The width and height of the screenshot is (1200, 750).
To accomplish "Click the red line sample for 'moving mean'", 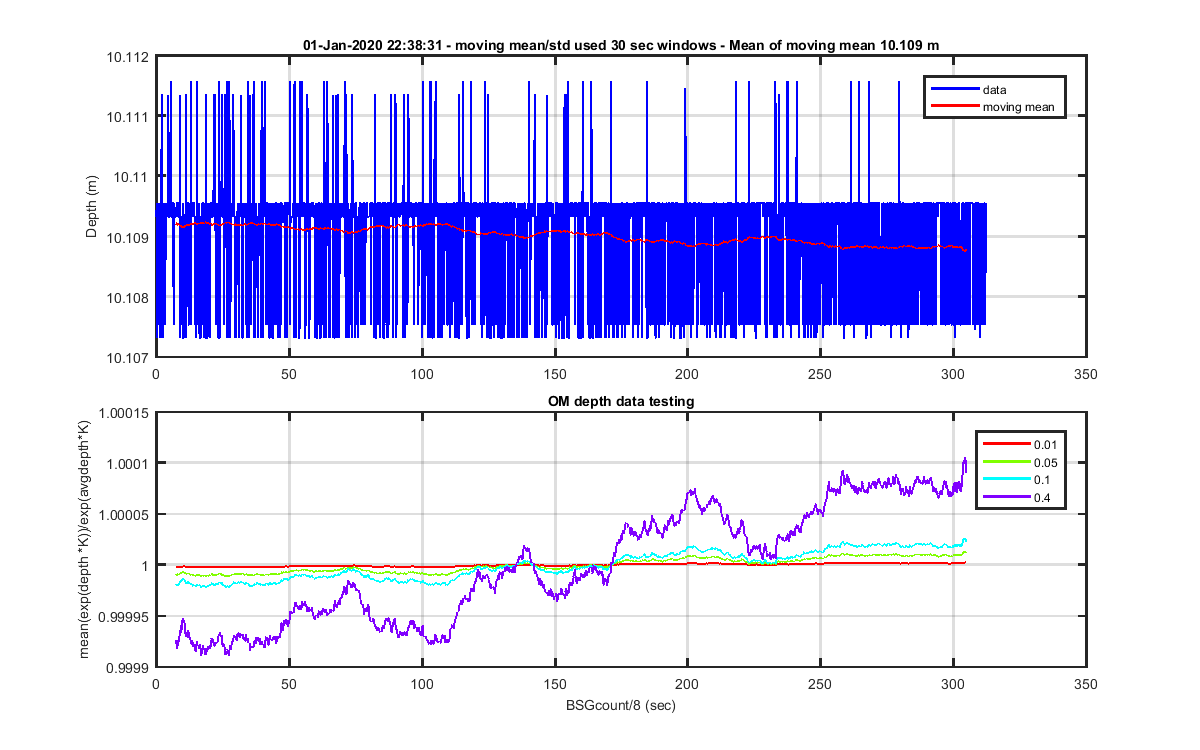I will [953, 107].
